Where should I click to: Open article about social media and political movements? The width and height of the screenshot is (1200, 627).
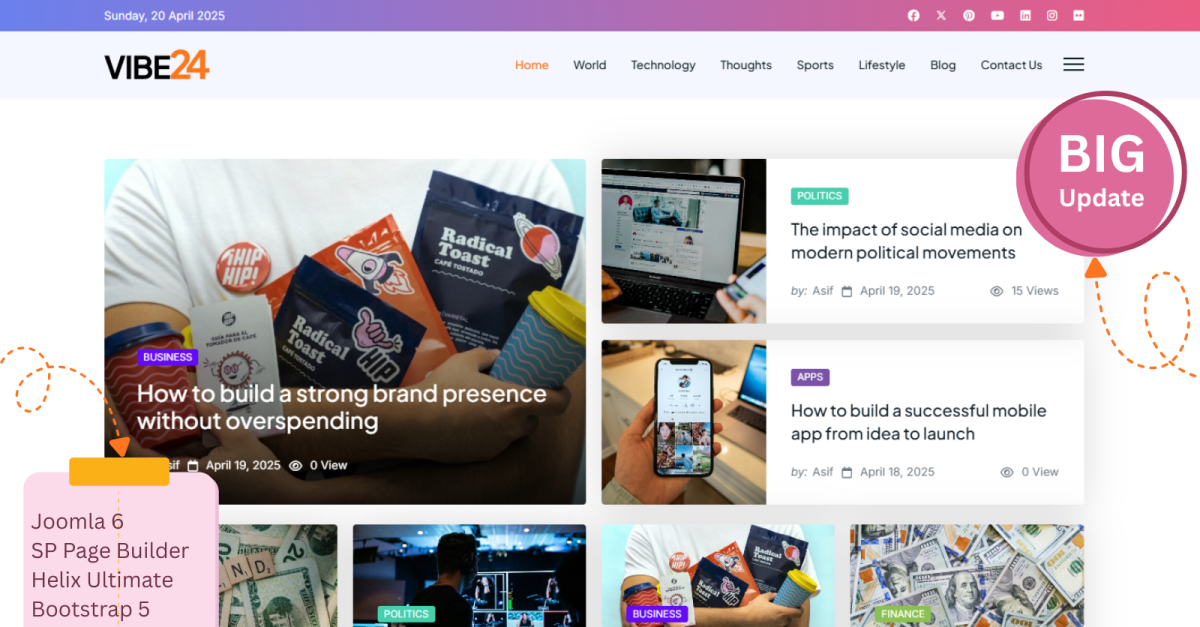point(907,241)
